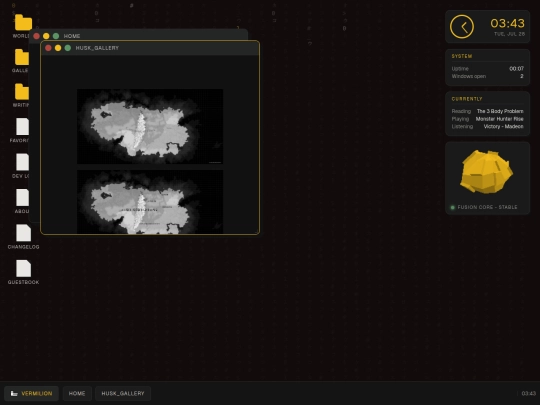Click the 'FUSION CORE - STABLE' label

tap(487, 207)
